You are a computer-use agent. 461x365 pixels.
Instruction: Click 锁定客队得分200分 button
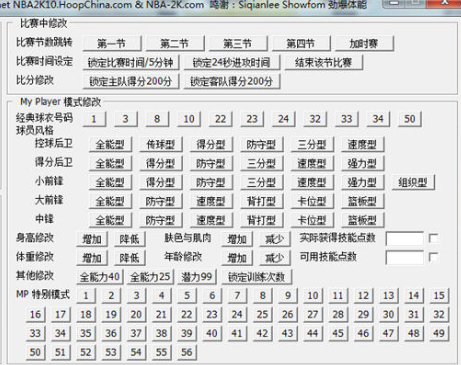tap(232, 81)
